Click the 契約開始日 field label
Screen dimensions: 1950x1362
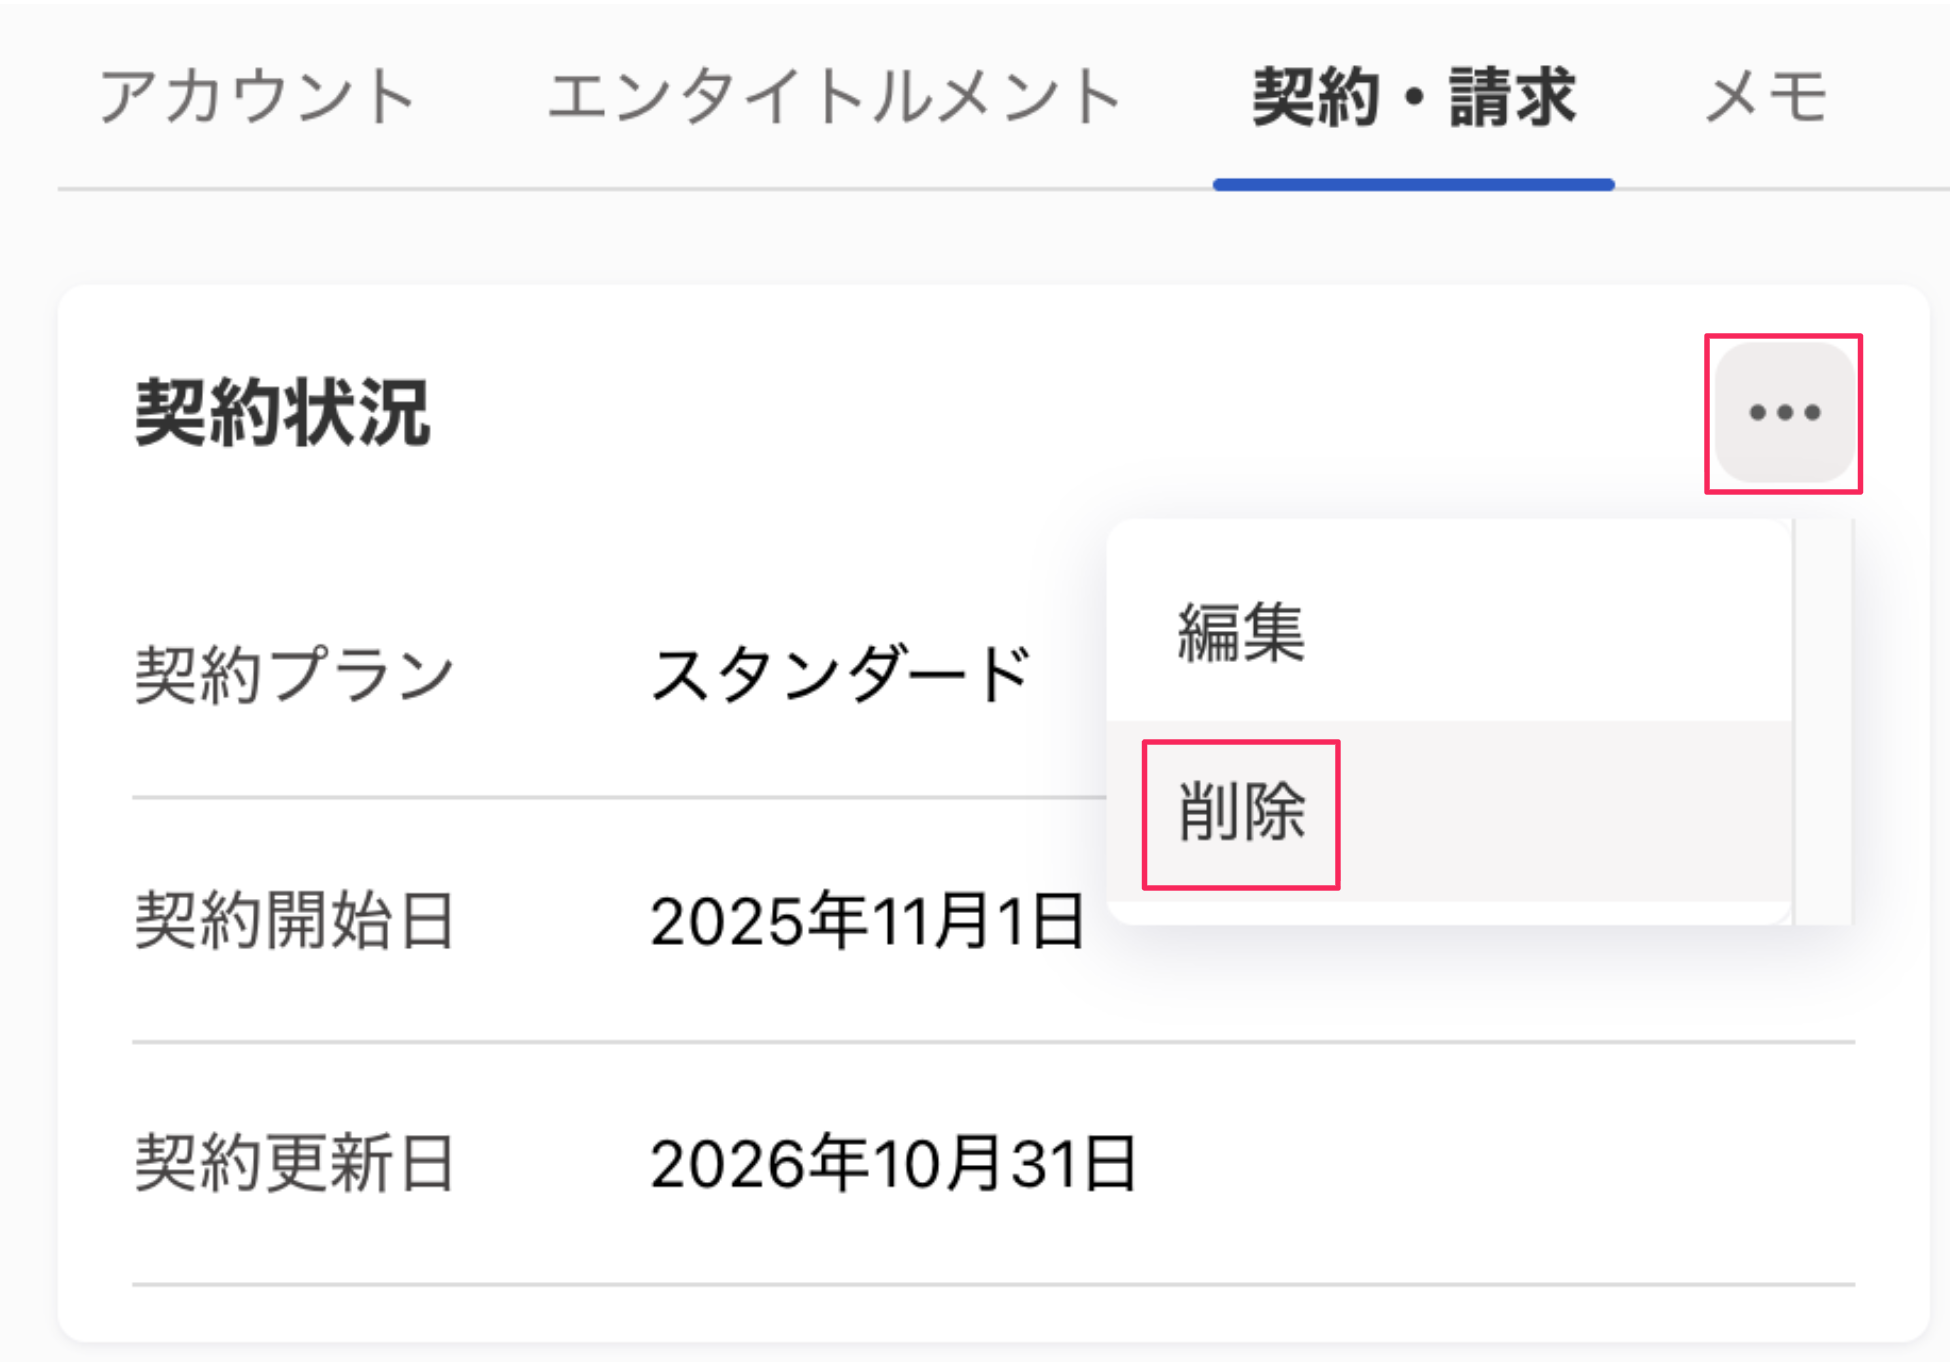point(294,920)
